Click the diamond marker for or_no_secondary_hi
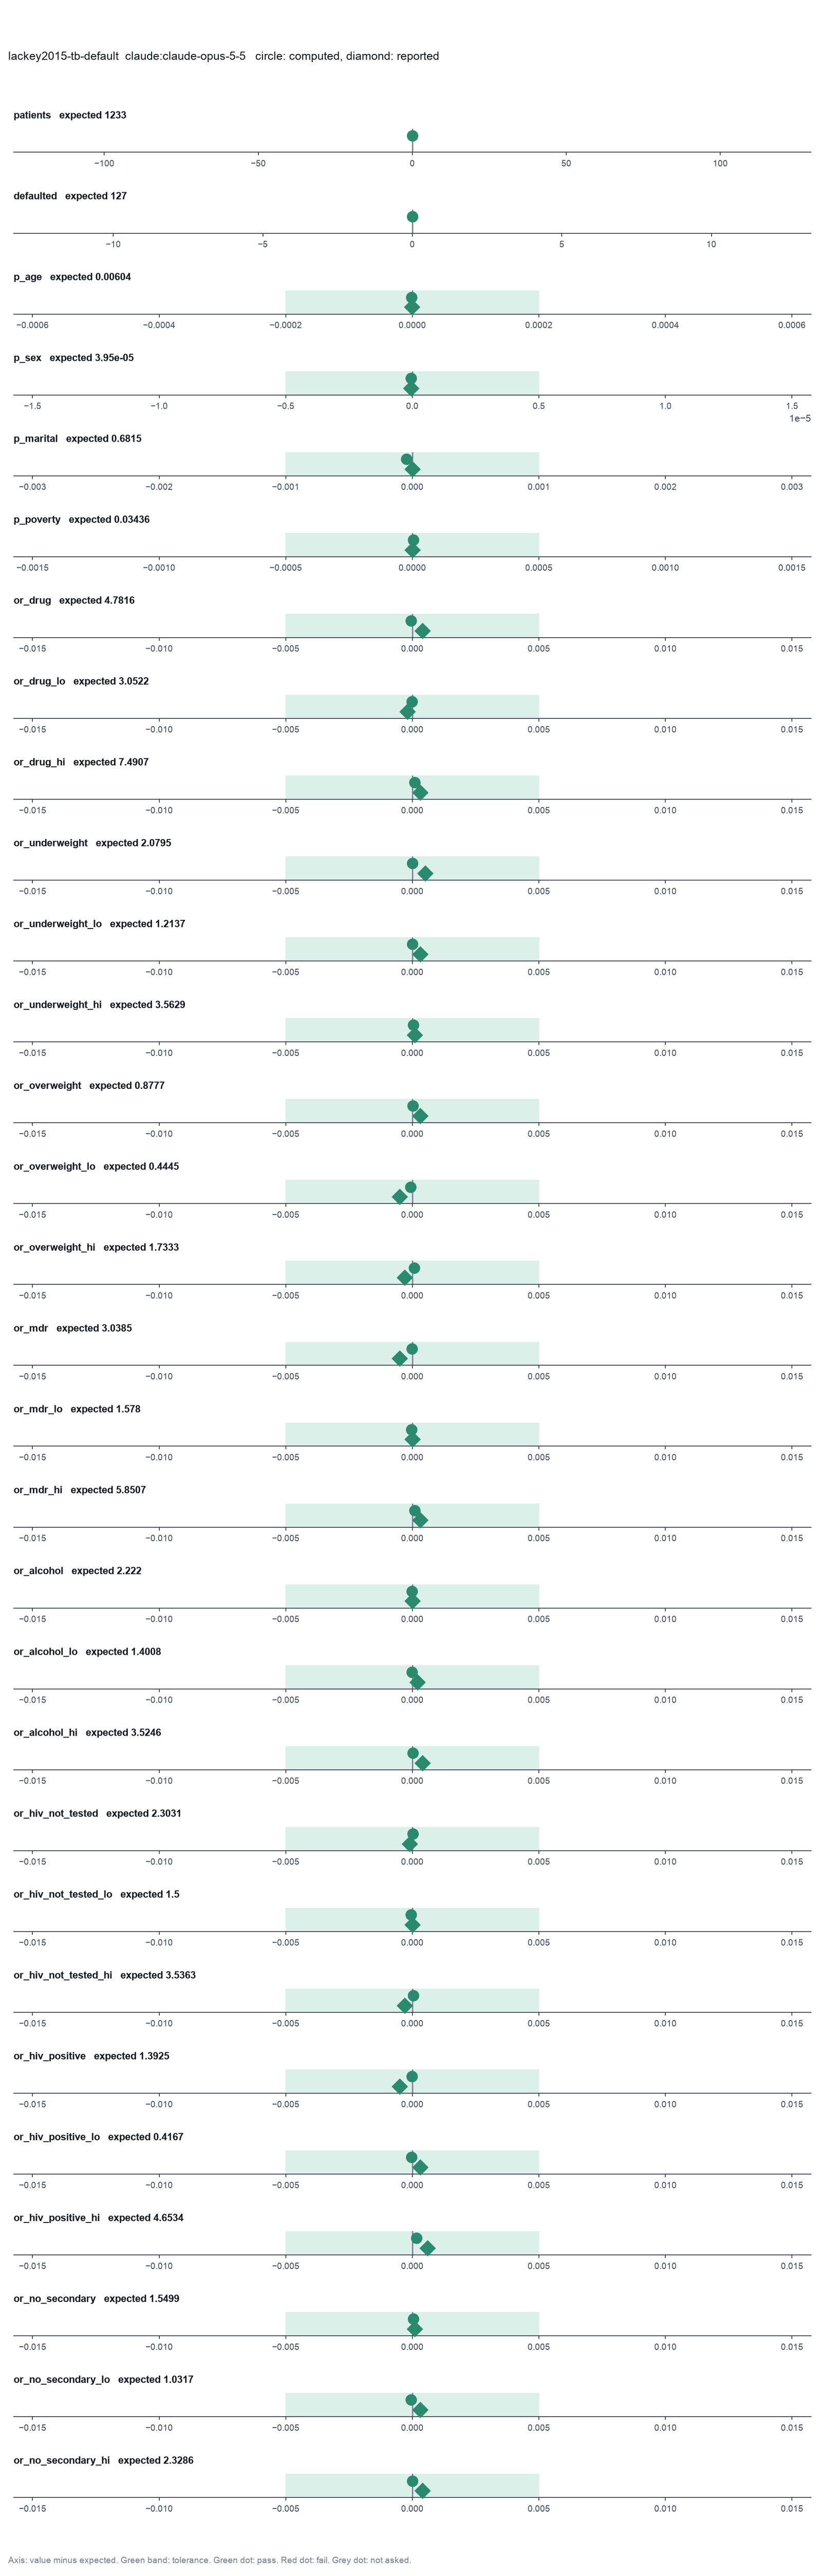This screenshot has height=2576, width=822. pos(423,2491)
